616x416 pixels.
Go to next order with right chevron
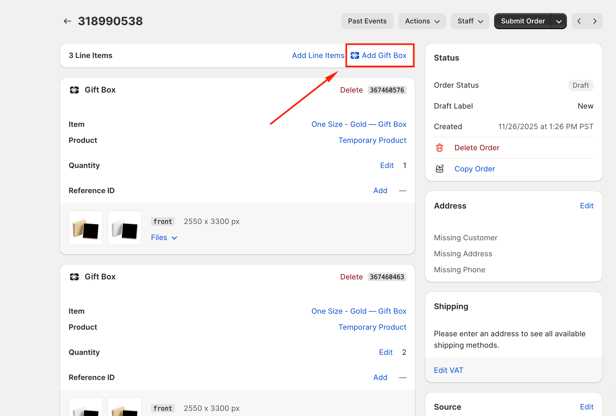point(595,21)
